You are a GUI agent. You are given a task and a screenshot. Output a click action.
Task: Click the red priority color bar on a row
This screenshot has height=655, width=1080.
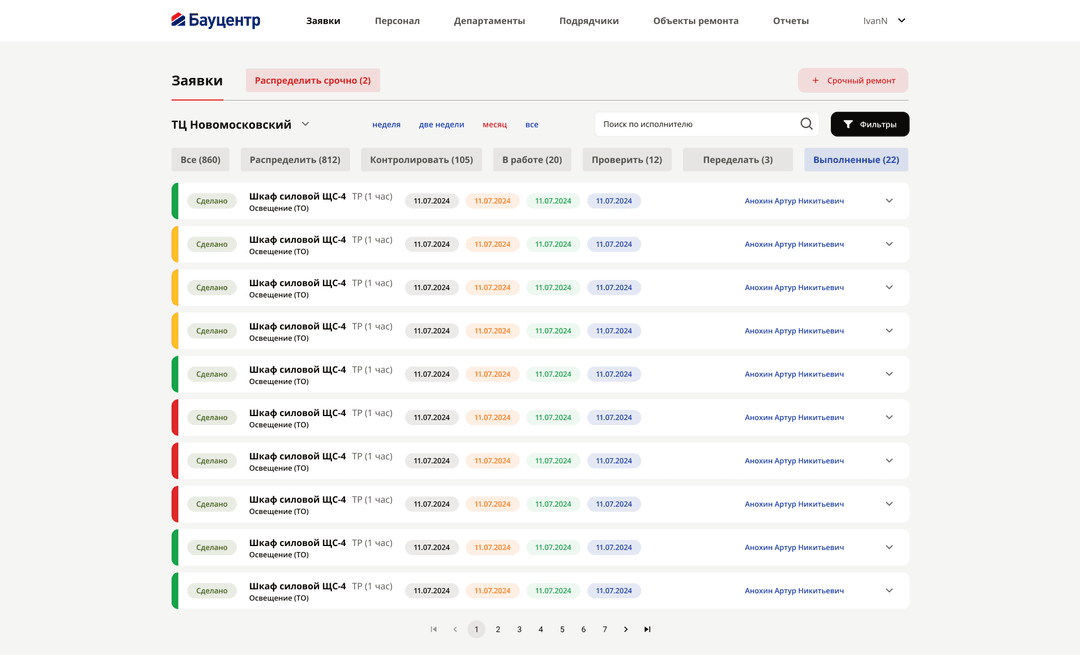click(x=176, y=417)
